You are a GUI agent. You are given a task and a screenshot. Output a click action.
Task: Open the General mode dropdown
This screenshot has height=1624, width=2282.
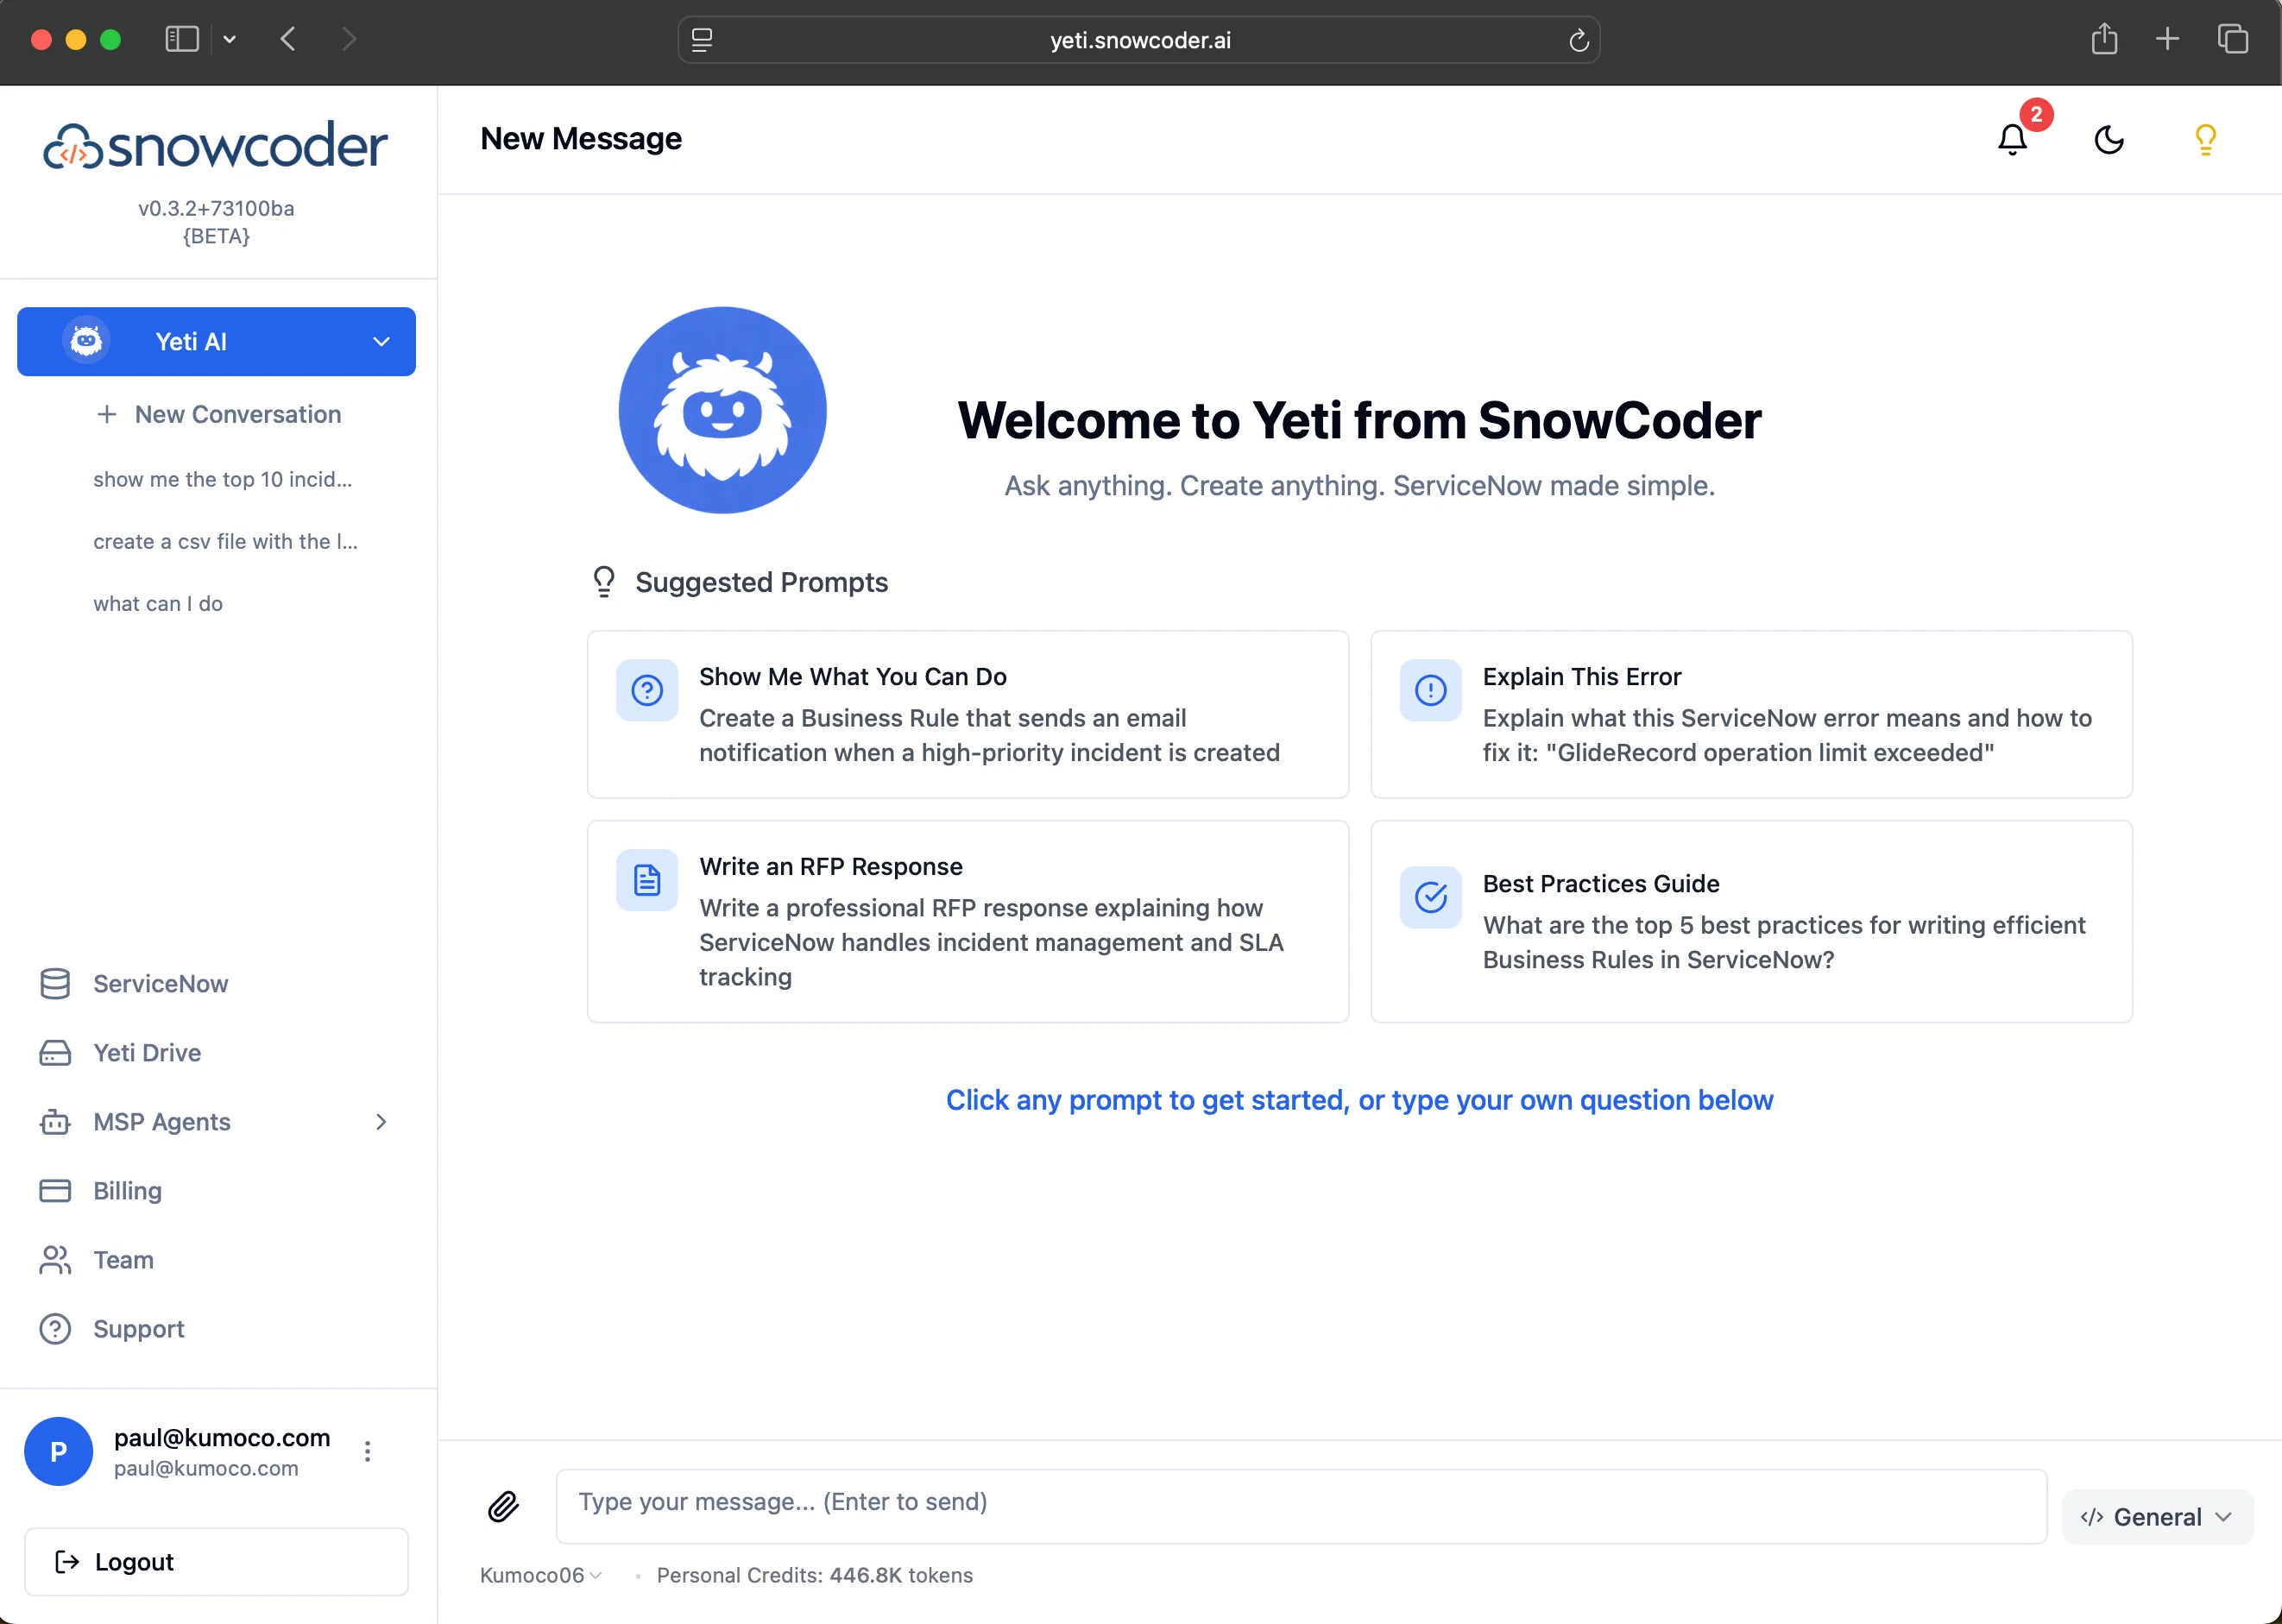tap(2156, 1516)
